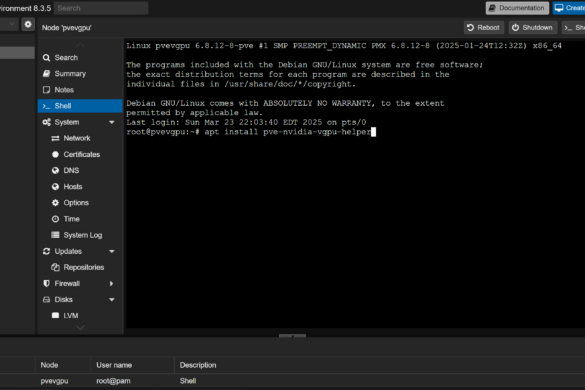This screenshot has height=390, width=585.
Task: Open the System Log entry
Action: (x=76, y=235)
